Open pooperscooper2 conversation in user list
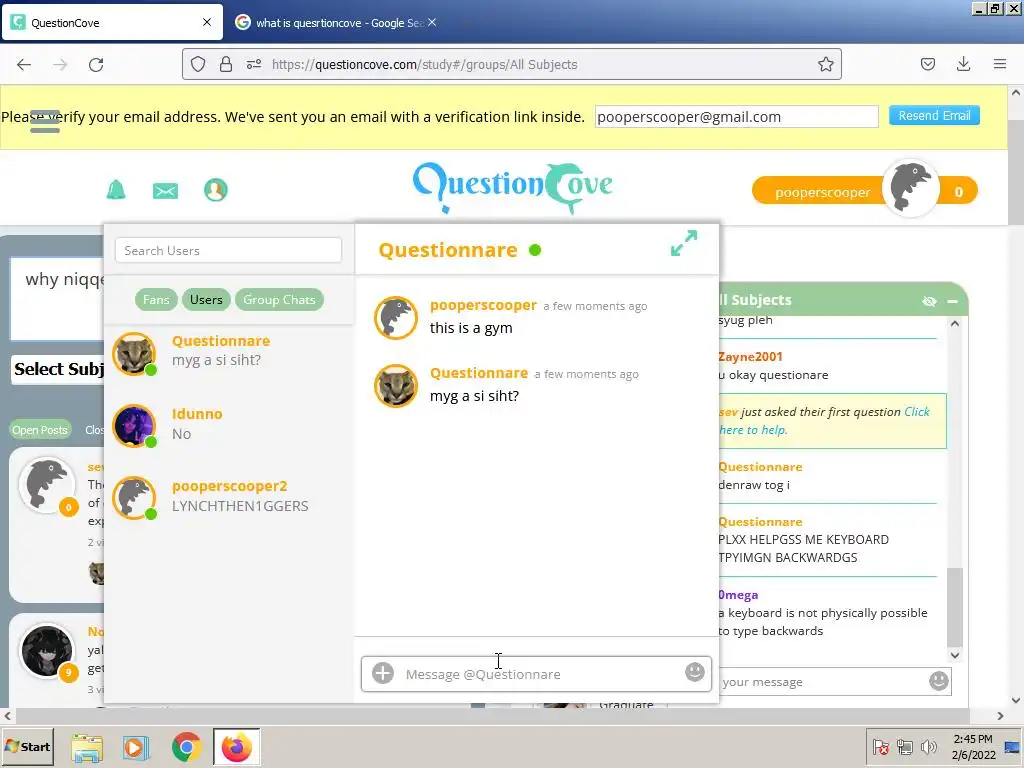Screen dimensions: 1024x768 coord(229,498)
